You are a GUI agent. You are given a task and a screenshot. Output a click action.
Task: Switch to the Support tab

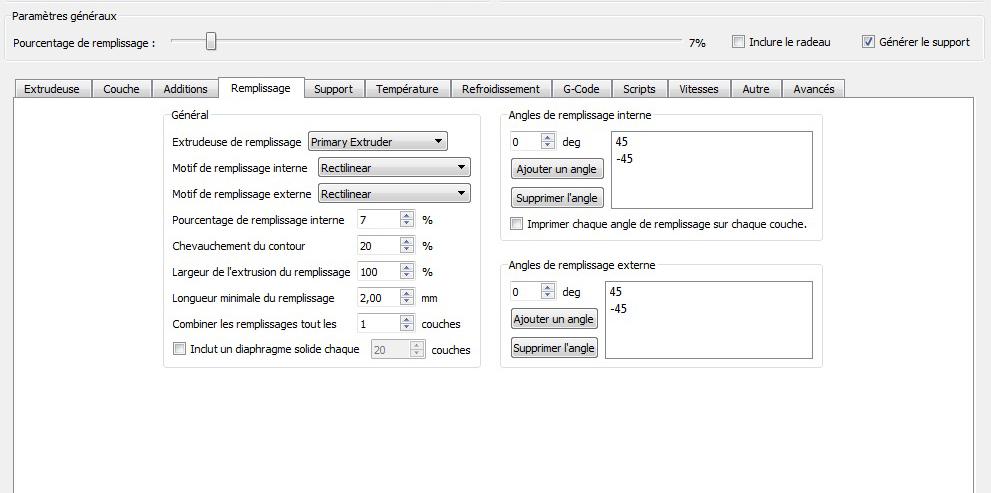333,89
